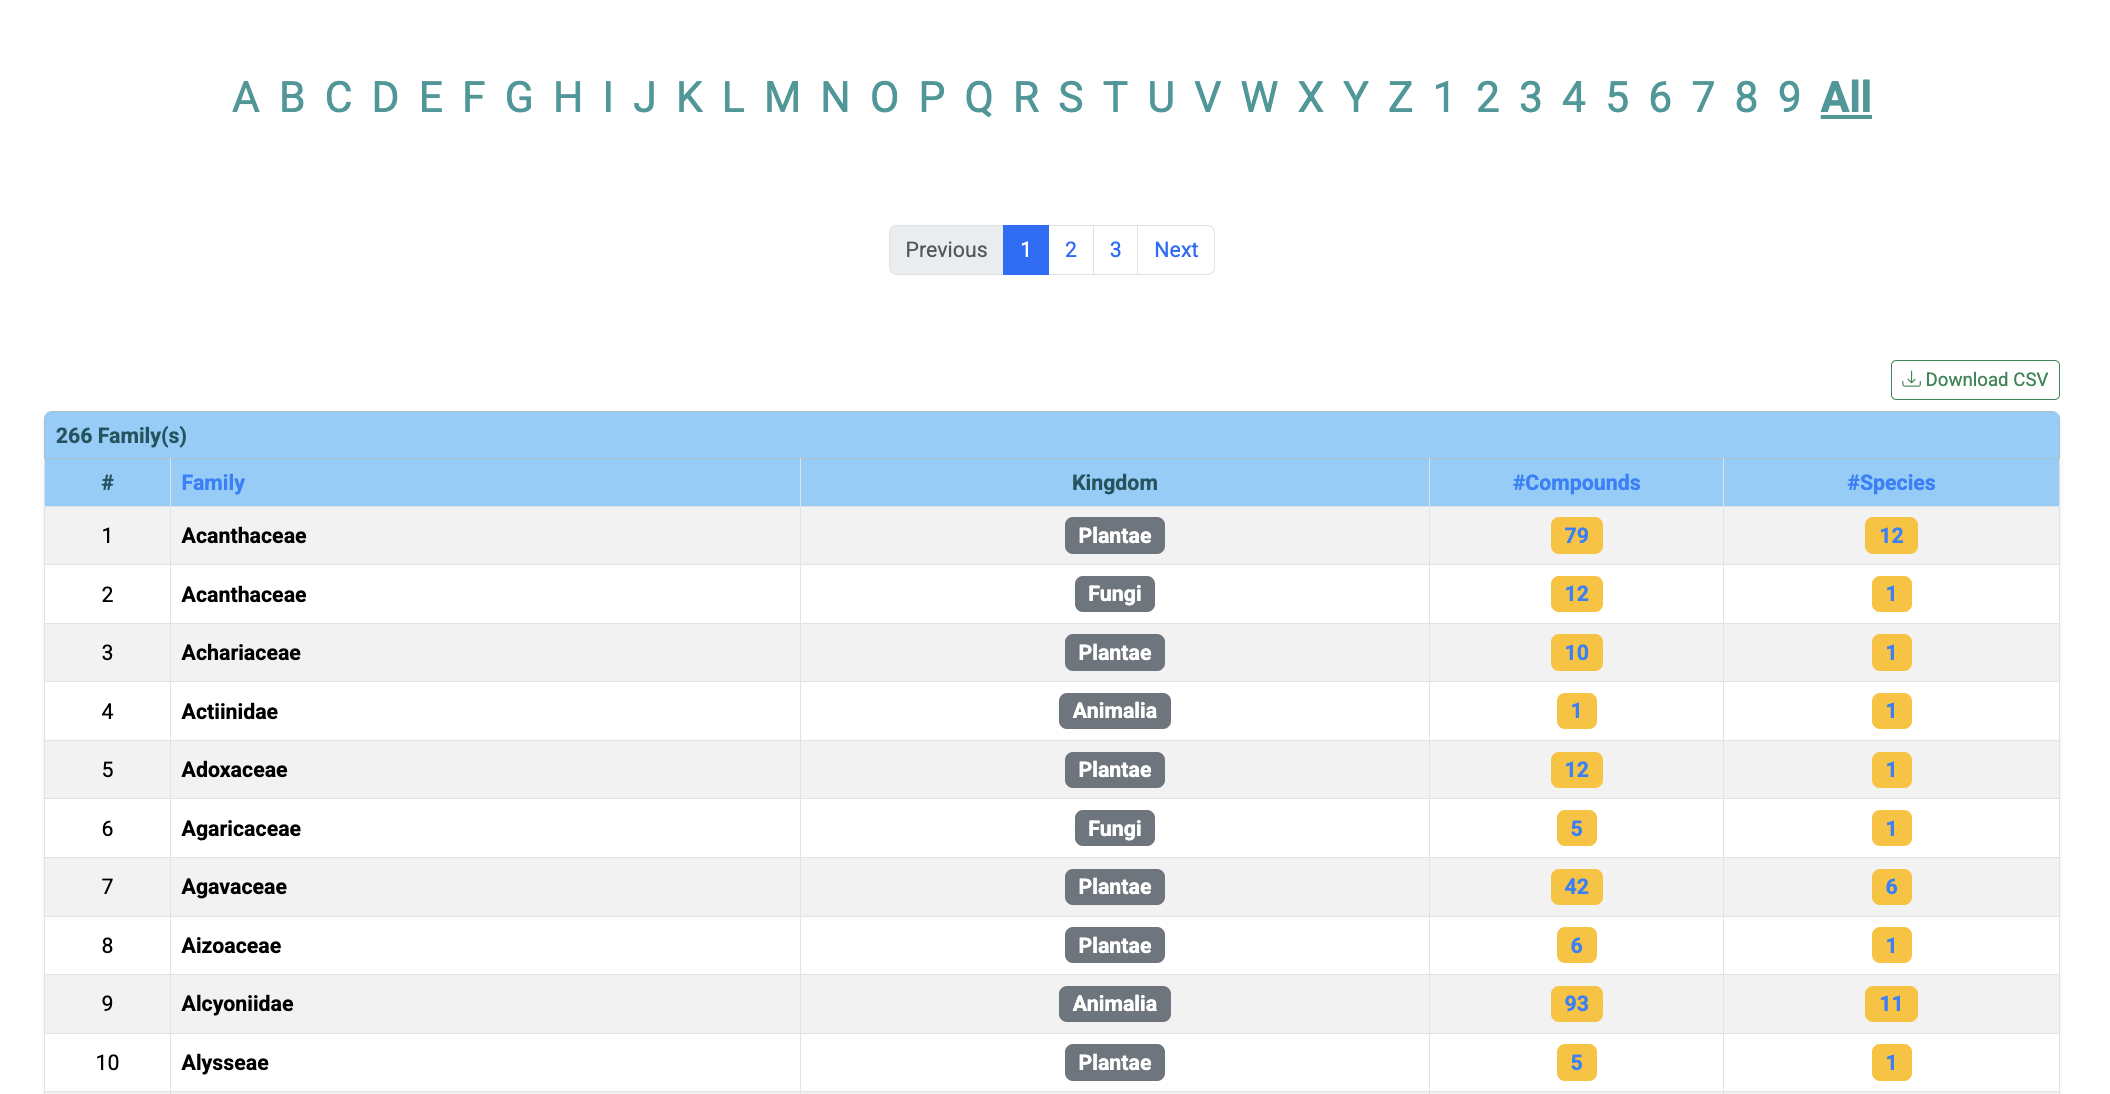The width and height of the screenshot is (2110, 1094).
Task: Click the Next pagination button
Action: pyautogui.click(x=1175, y=250)
